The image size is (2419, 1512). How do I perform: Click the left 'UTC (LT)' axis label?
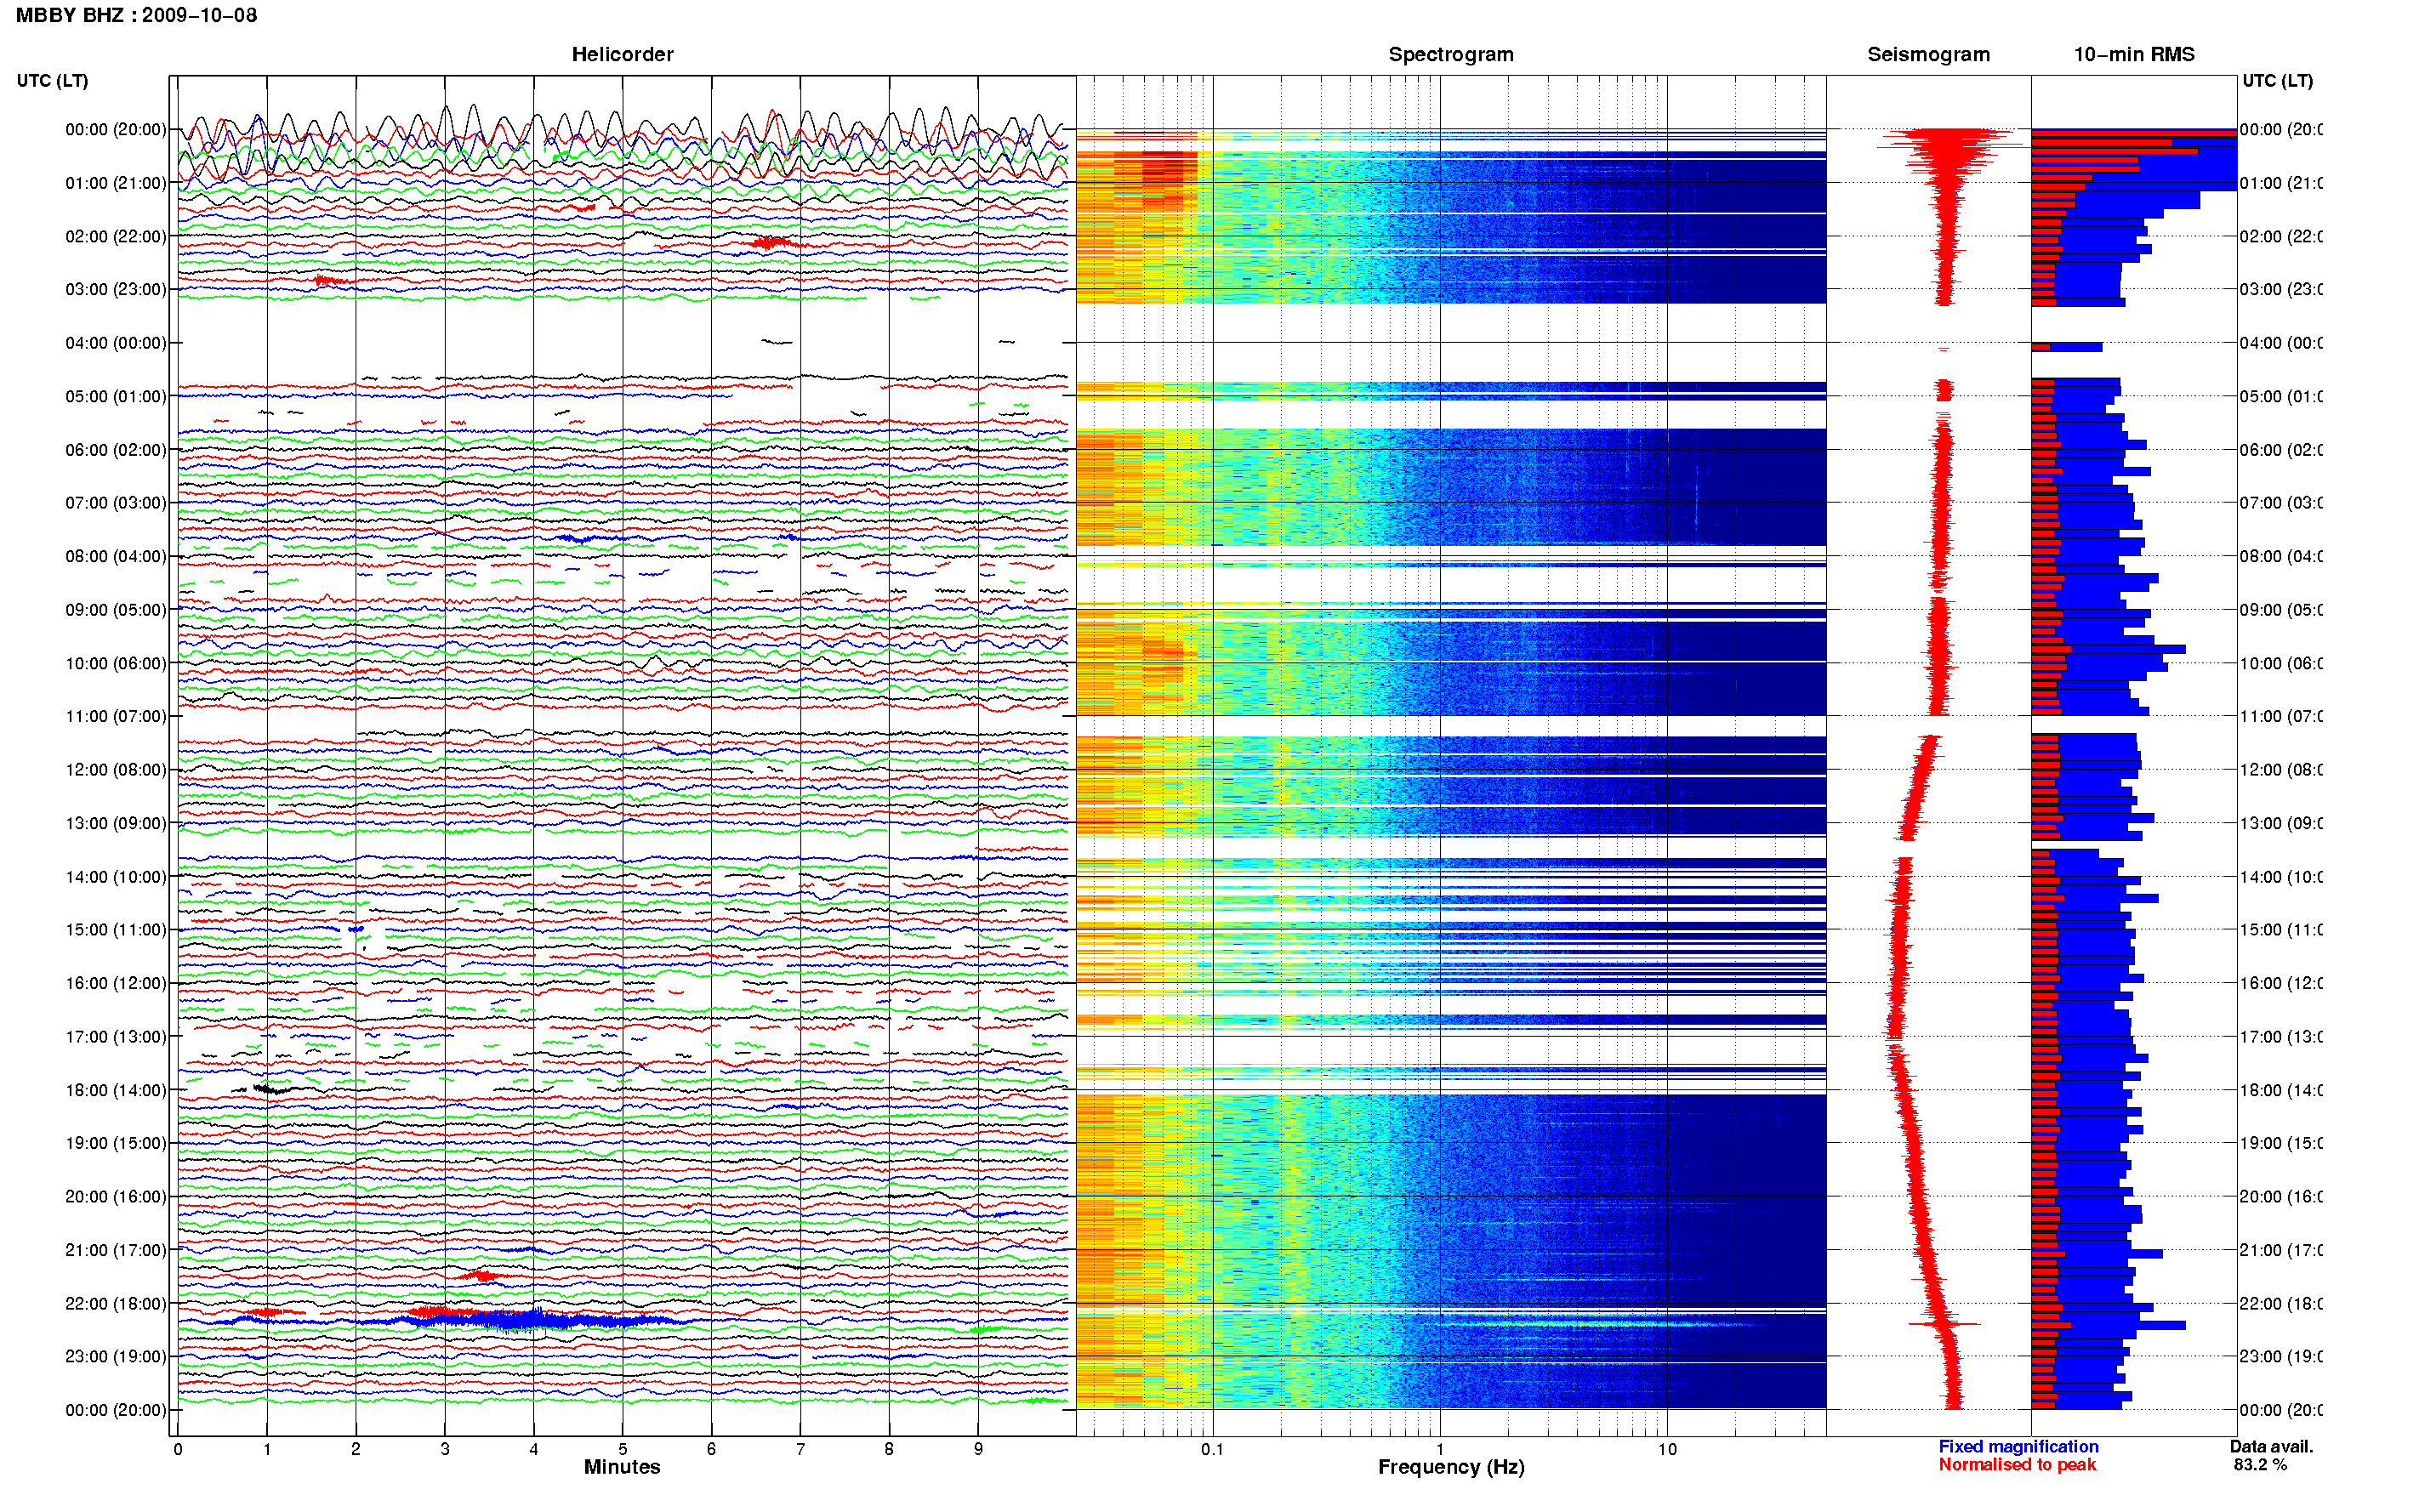tap(52, 80)
